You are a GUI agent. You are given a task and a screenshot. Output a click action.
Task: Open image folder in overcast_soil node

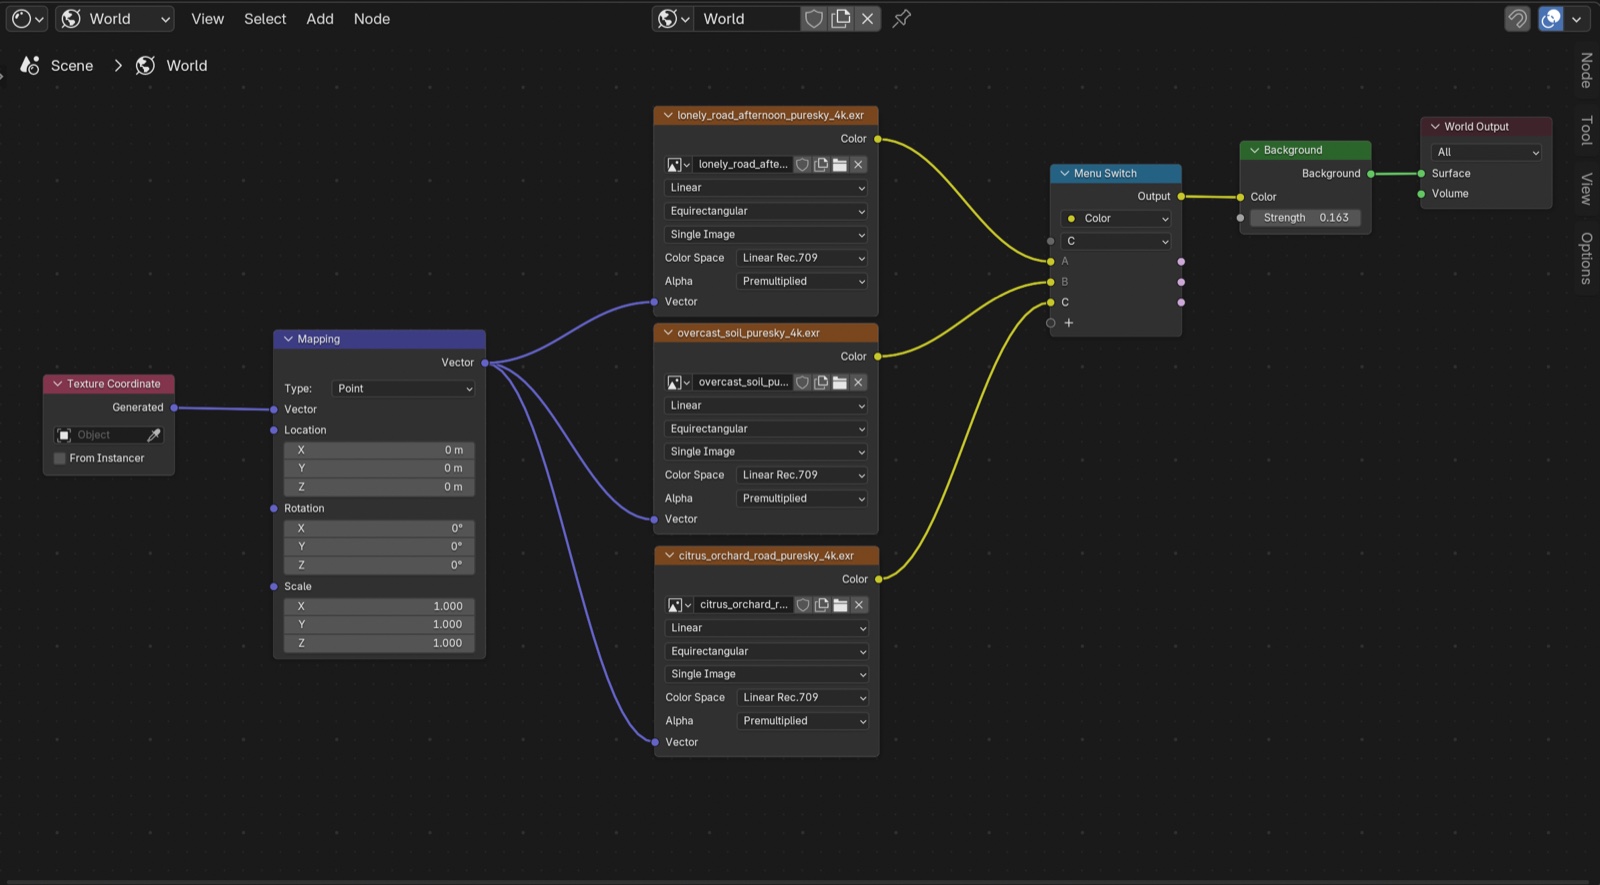click(x=840, y=382)
